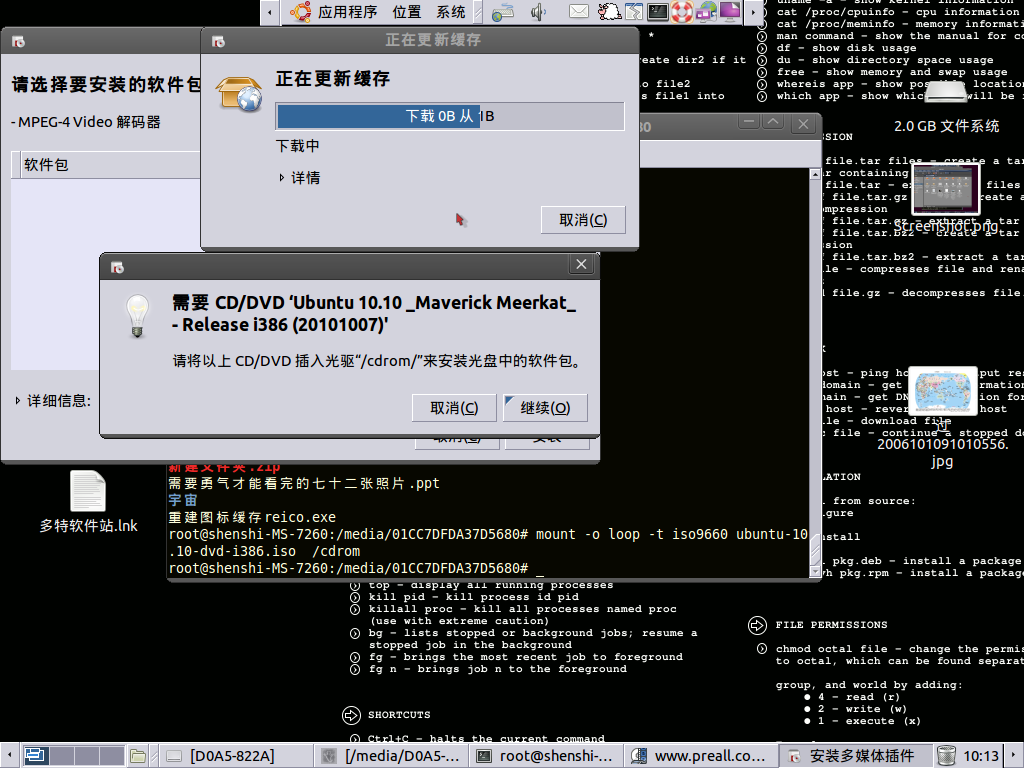The width and height of the screenshot is (1024, 768).
Task: Click the 宇宙 directory entry in terminal
Action: (183, 500)
